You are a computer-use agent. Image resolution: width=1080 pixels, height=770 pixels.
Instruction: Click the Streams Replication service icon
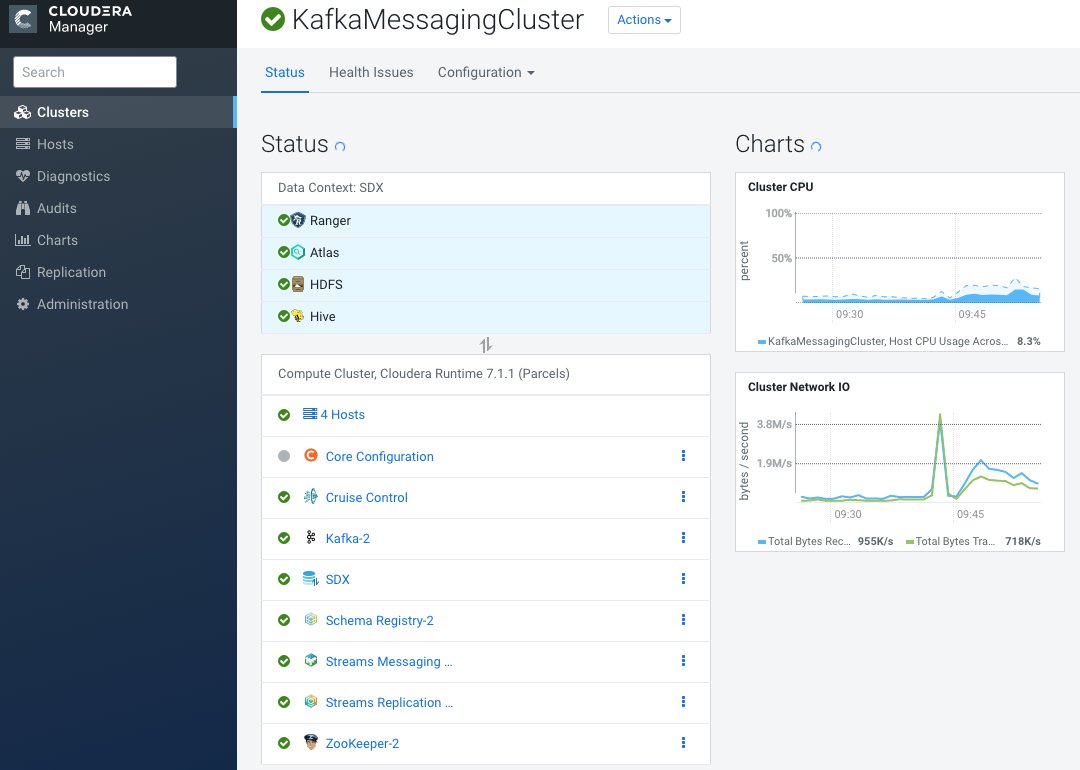point(311,701)
